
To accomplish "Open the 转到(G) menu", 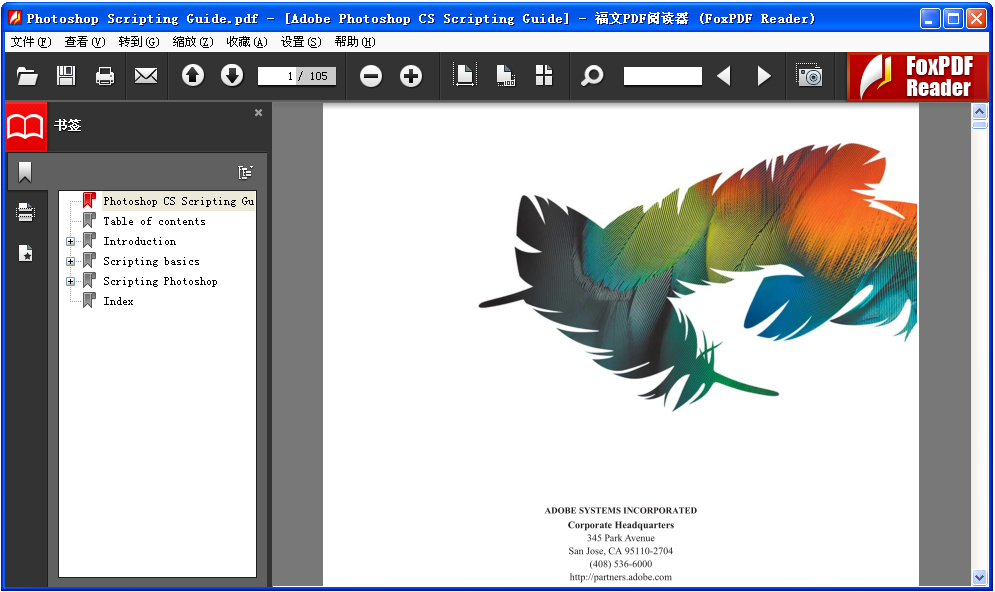I will point(139,42).
